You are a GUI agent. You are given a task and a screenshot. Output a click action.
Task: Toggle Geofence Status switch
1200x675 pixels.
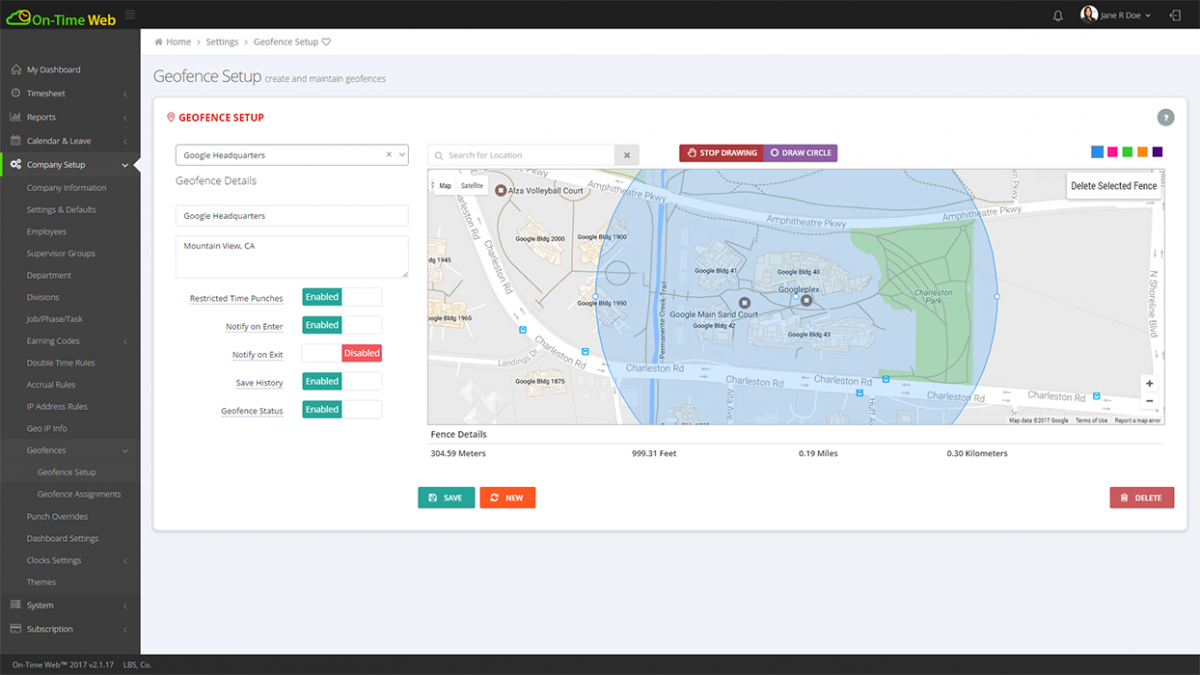pyautogui.click(x=342, y=409)
